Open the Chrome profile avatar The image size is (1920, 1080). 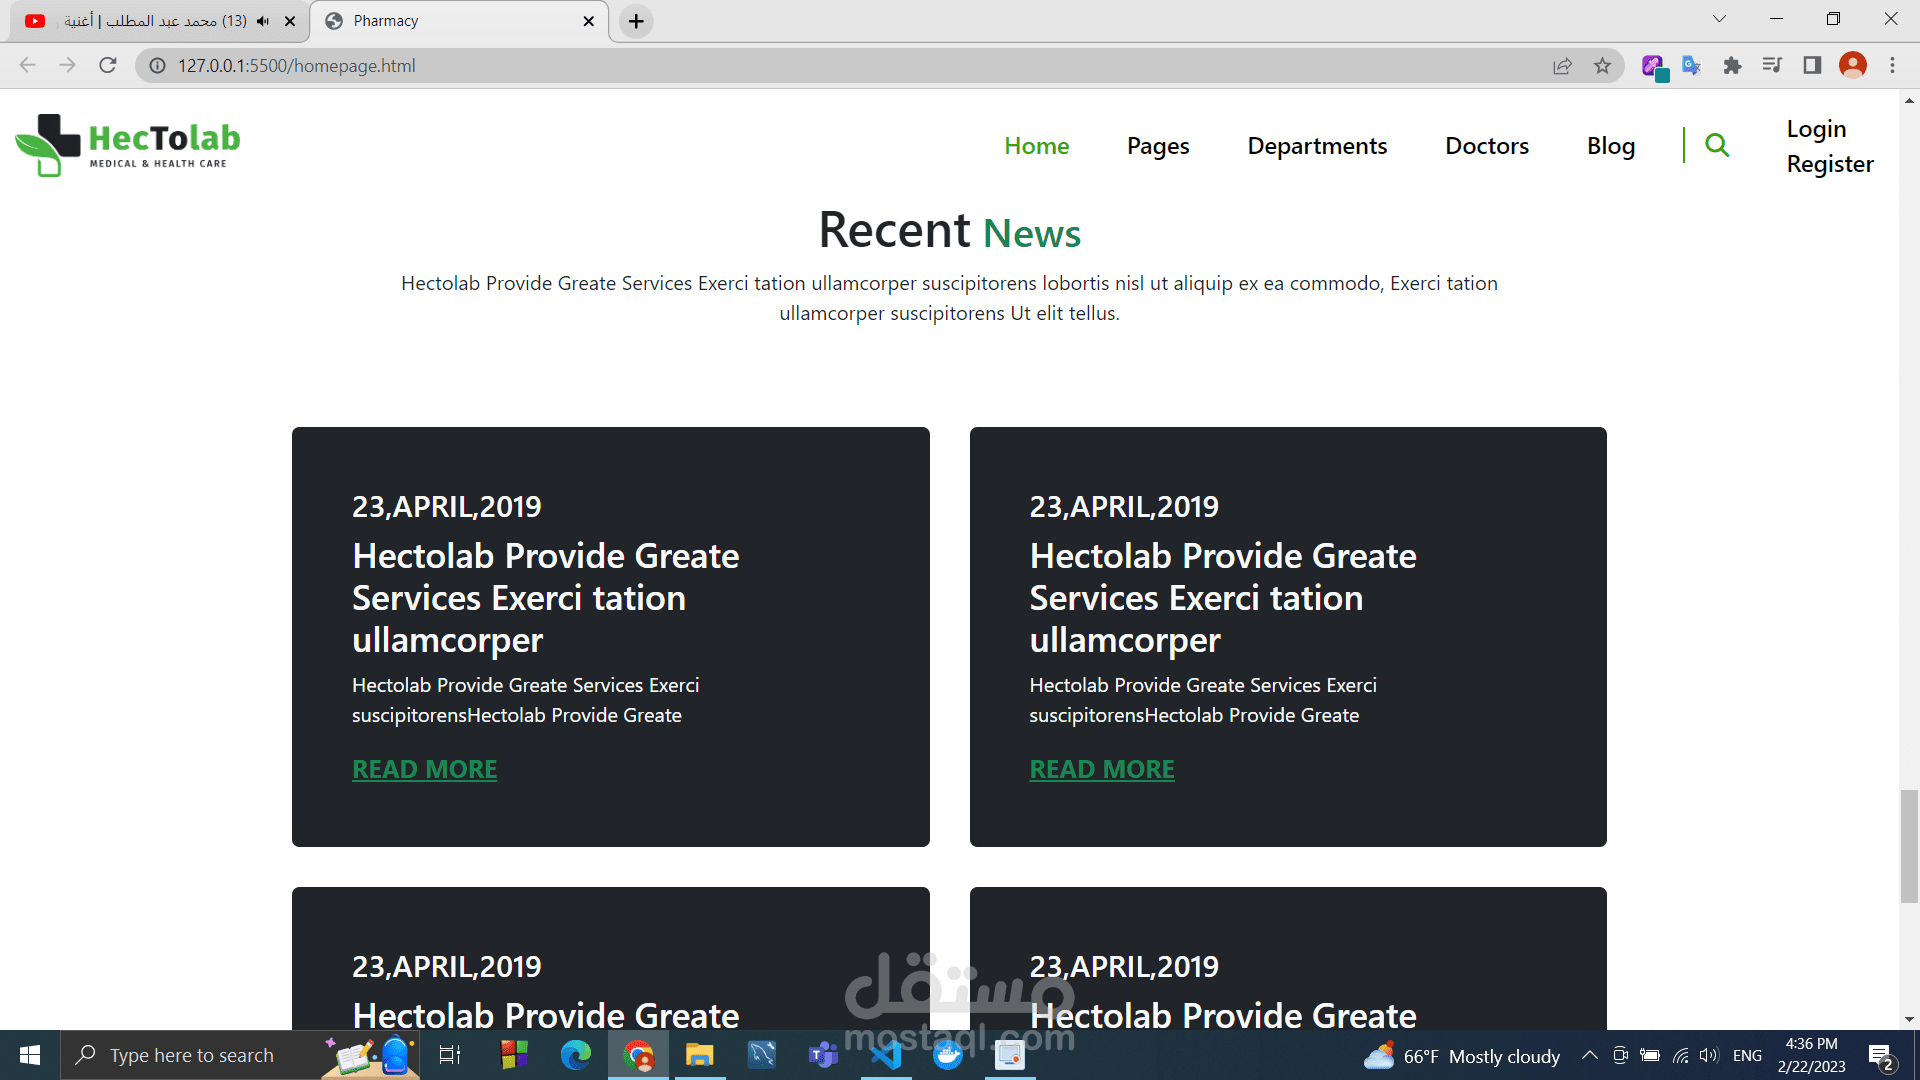[1853, 66]
